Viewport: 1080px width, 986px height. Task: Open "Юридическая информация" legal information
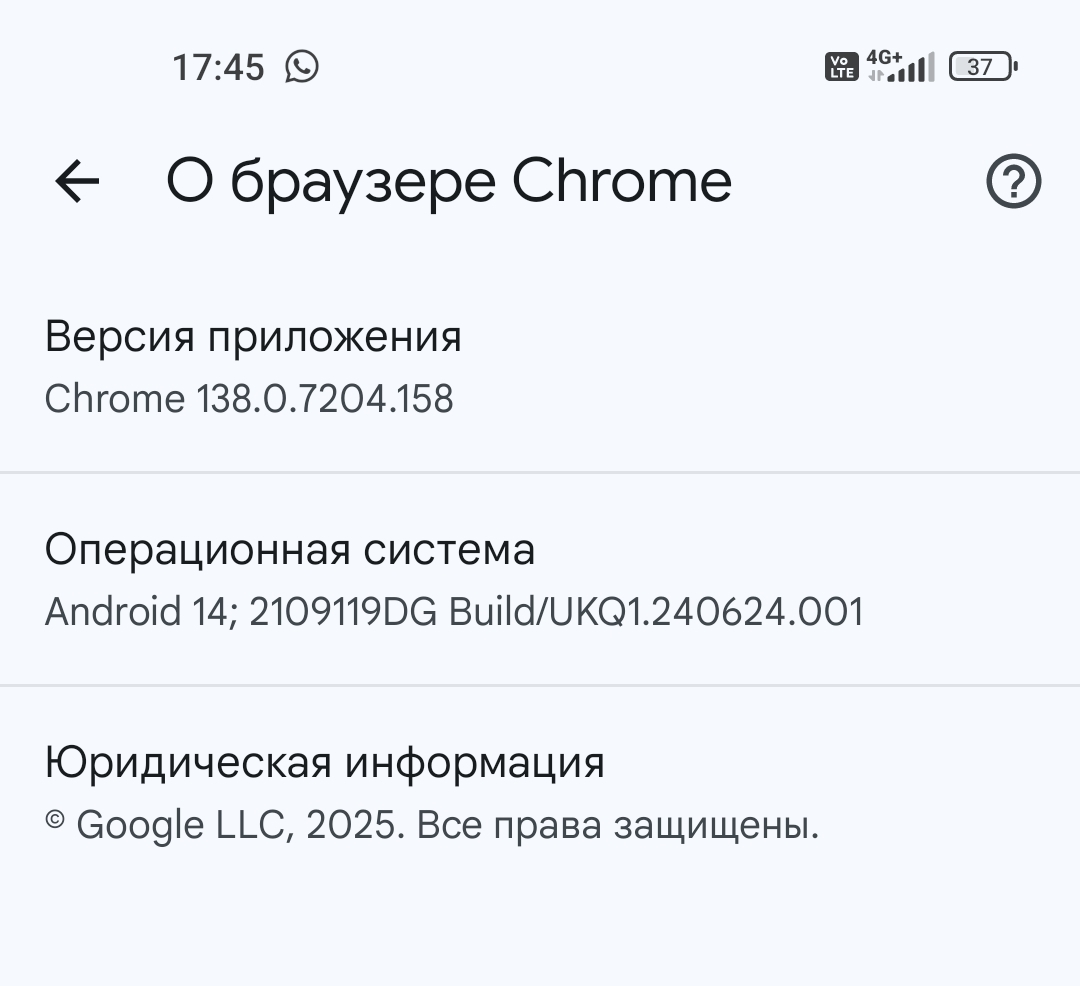click(325, 763)
